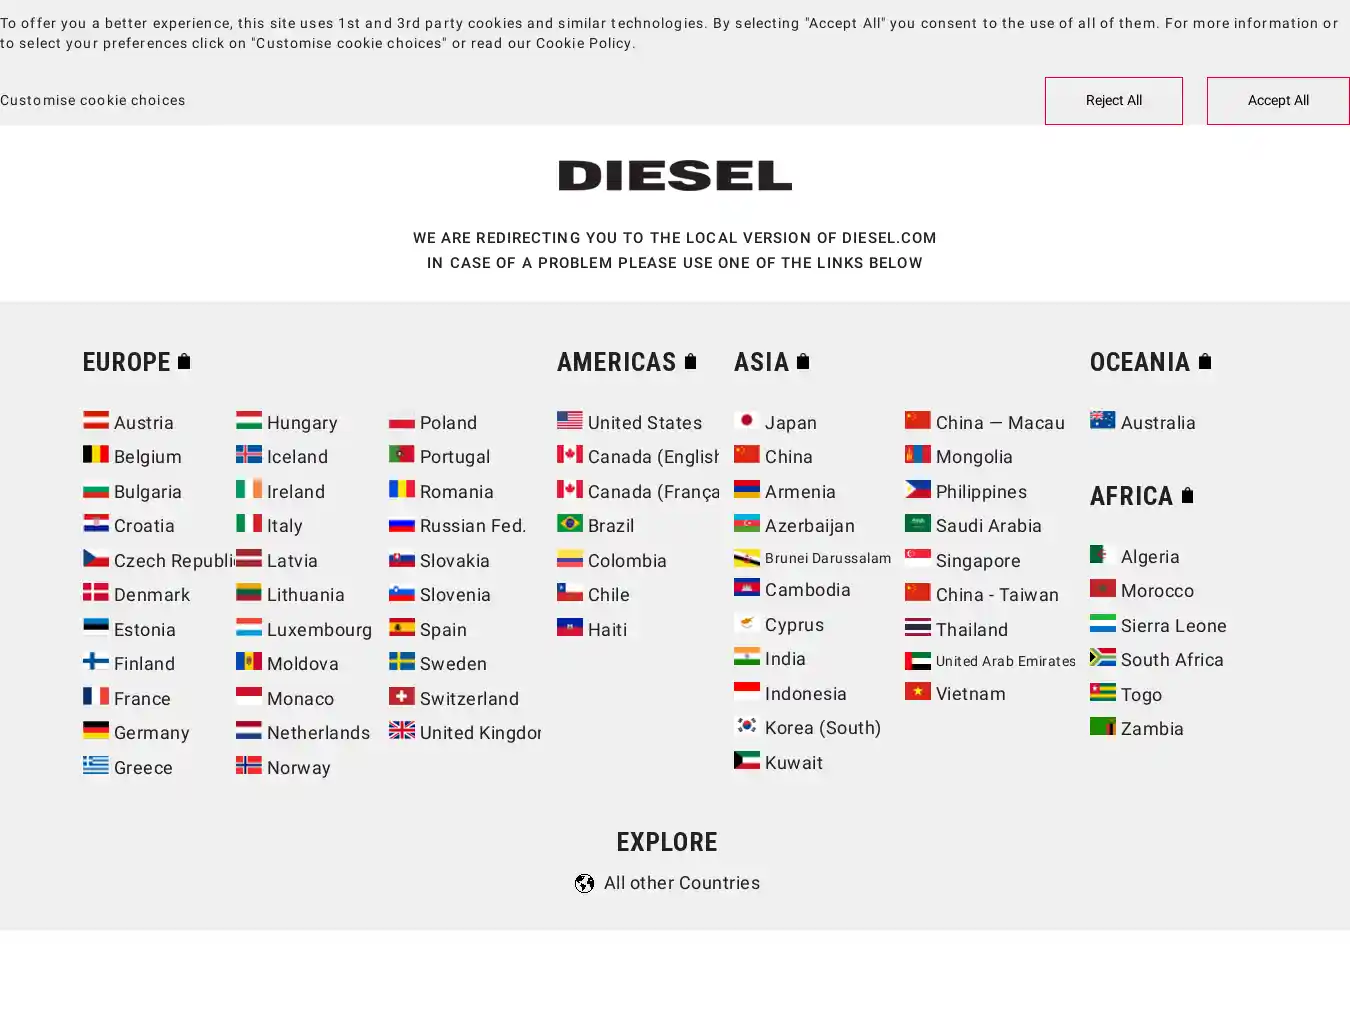Click the Japan flag icon
1350x1011 pixels.
pos(746,421)
